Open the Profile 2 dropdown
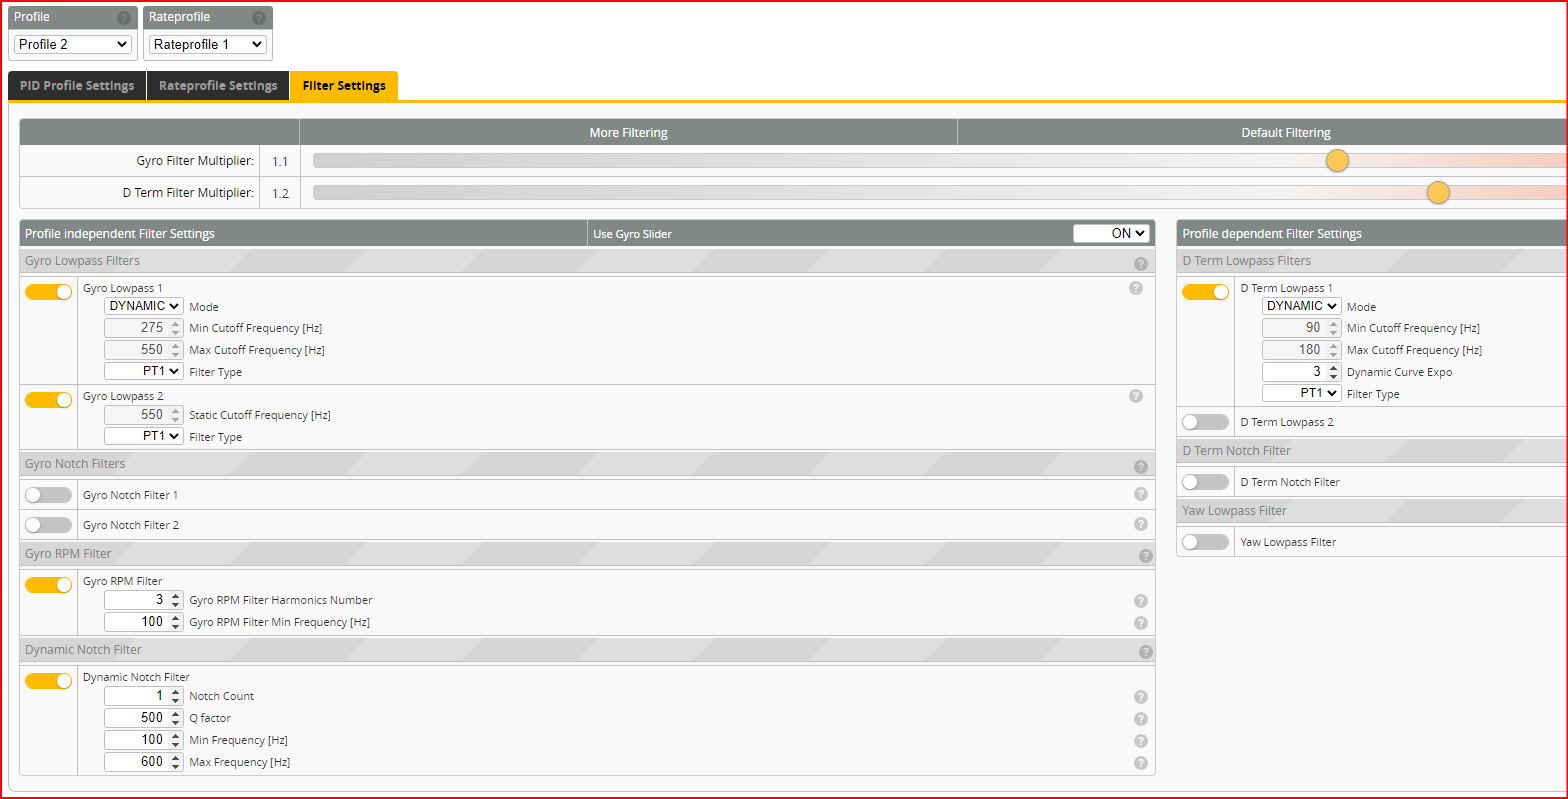1568x799 pixels. coord(73,44)
